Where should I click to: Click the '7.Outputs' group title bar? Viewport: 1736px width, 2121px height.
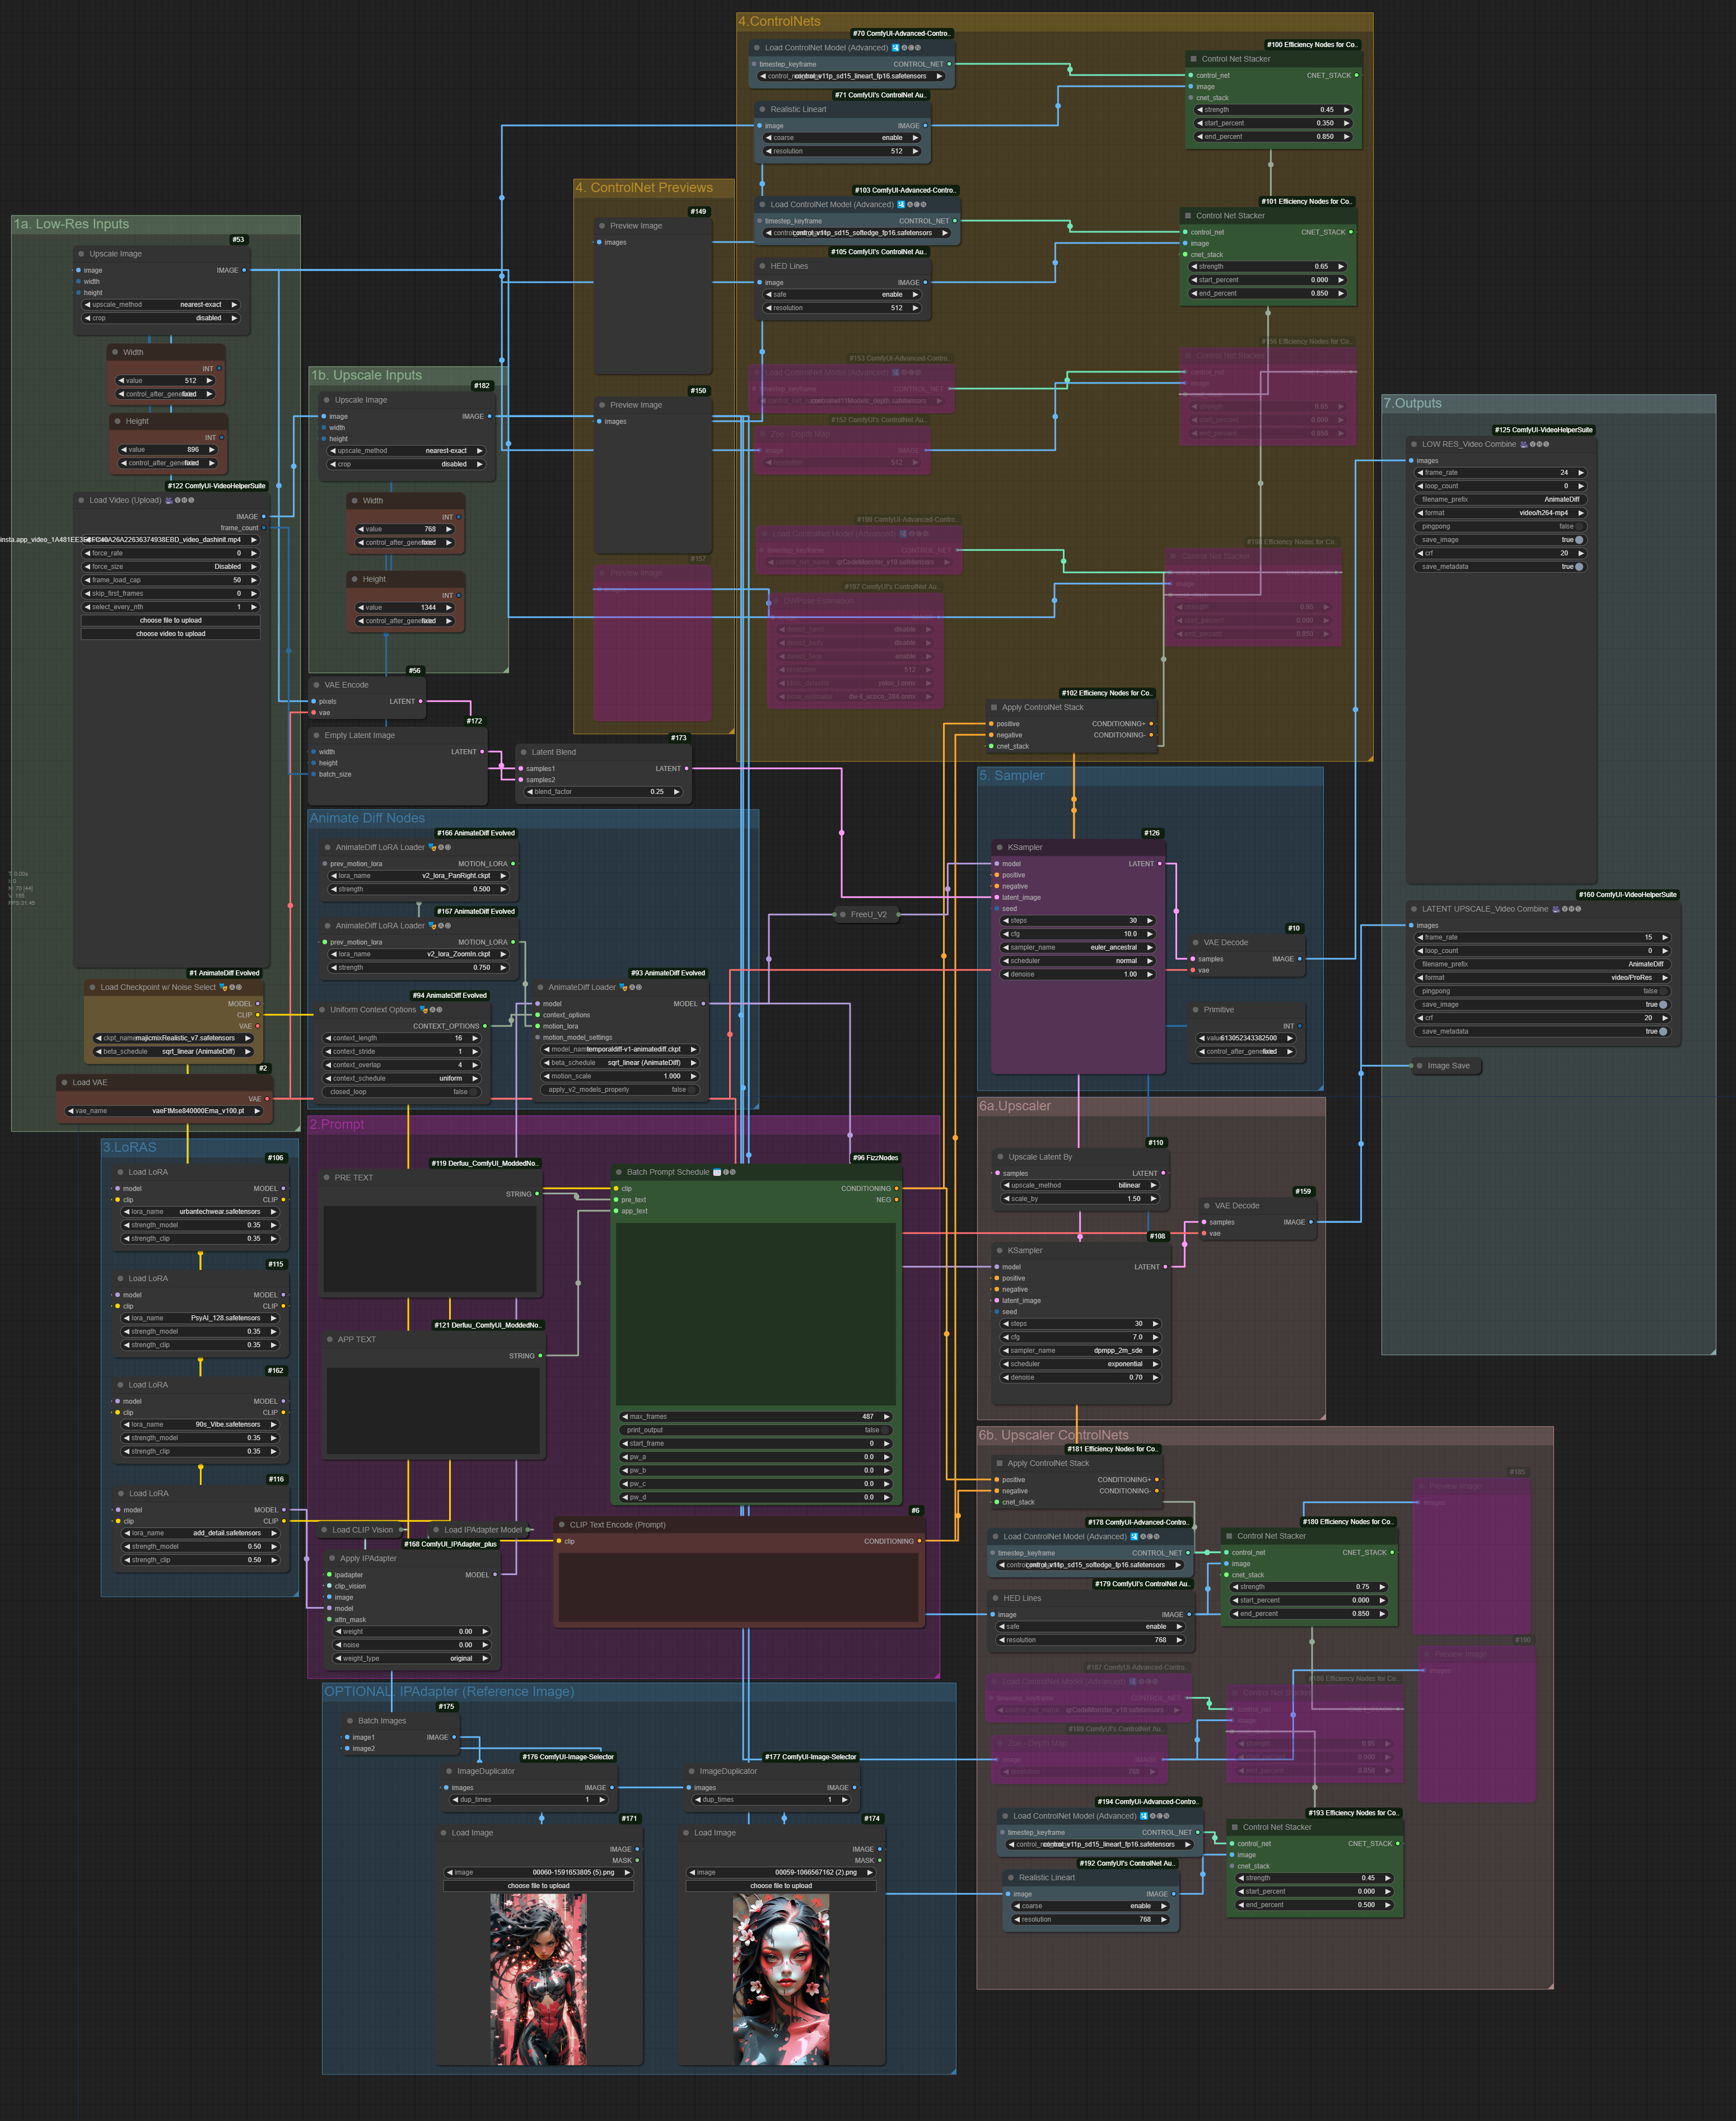(x=1413, y=403)
